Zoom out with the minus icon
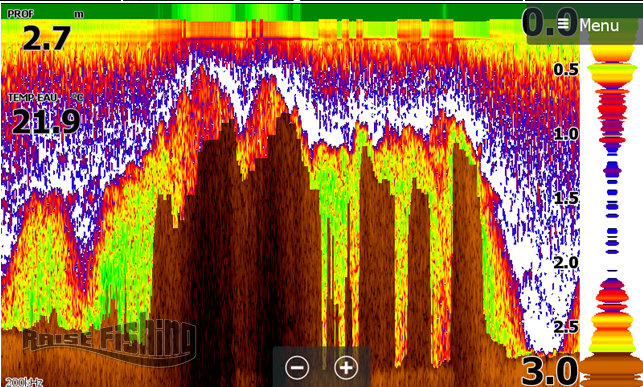This screenshot has height=387, width=643. click(297, 368)
